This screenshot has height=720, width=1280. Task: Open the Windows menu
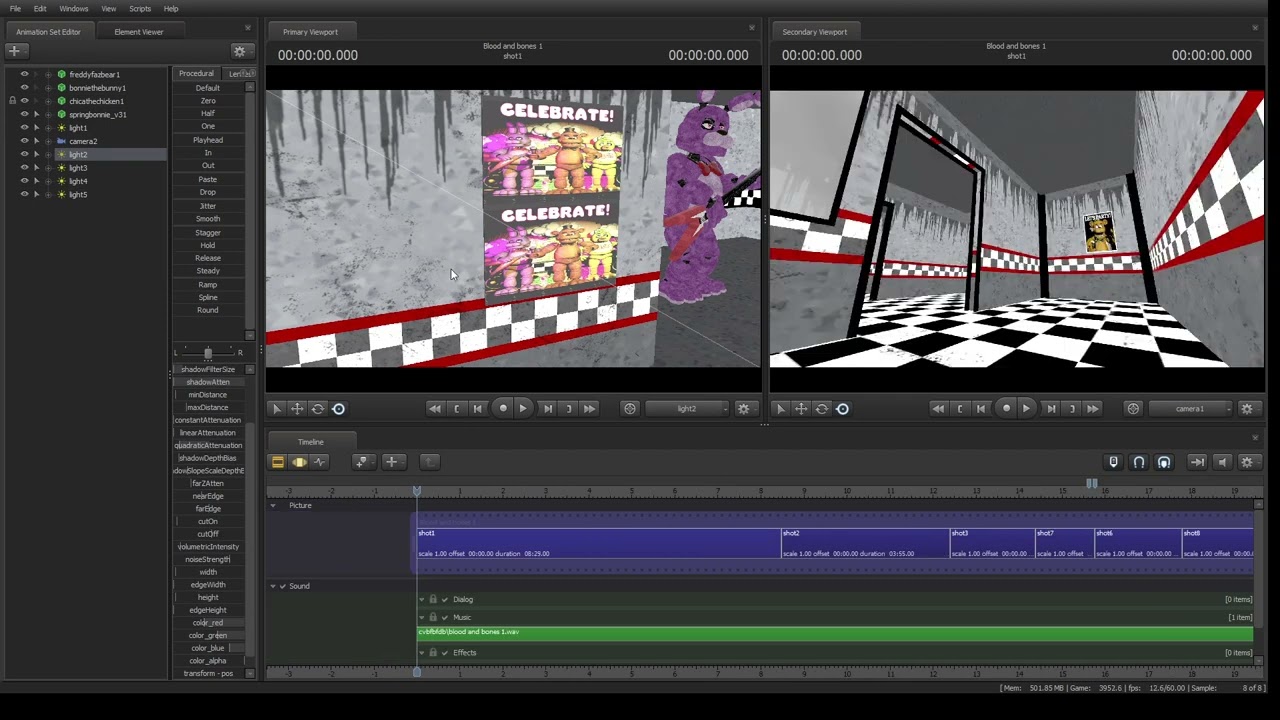click(74, 8)
